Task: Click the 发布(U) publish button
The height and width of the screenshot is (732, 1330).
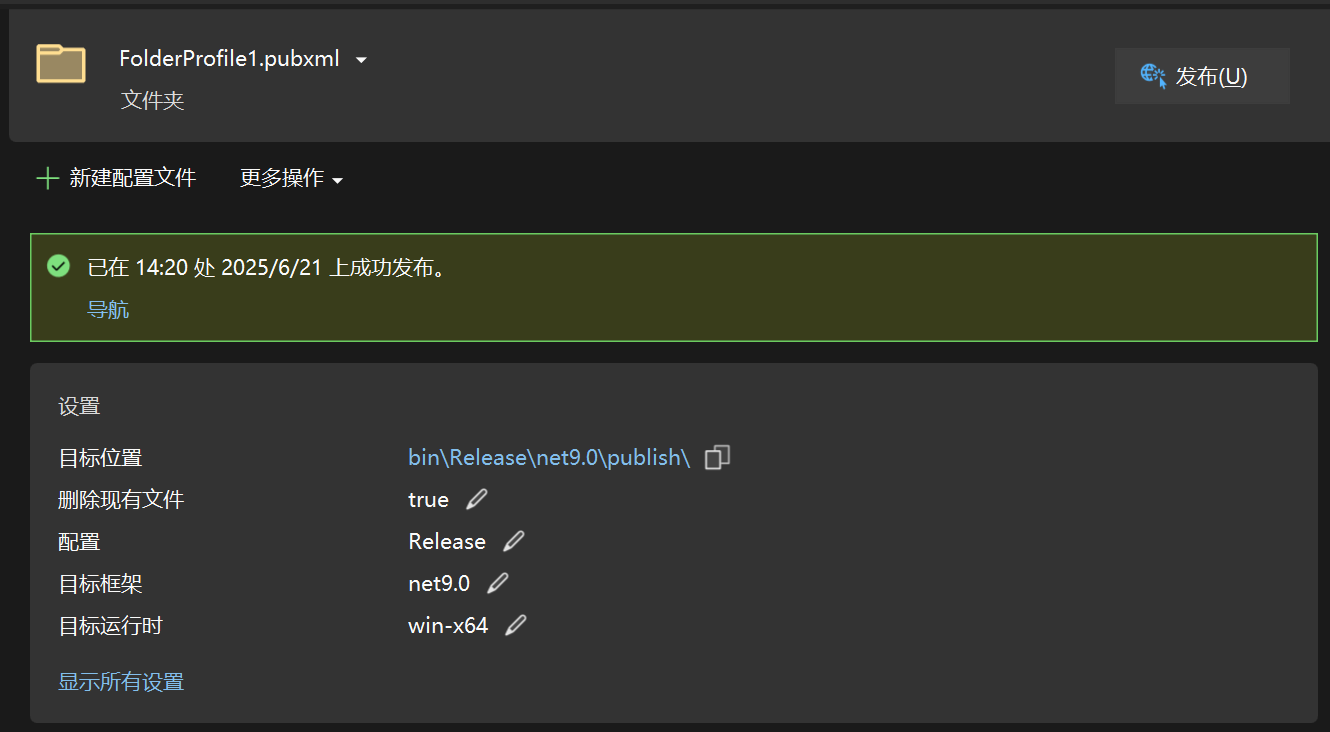Action: tap(1202, 76)
